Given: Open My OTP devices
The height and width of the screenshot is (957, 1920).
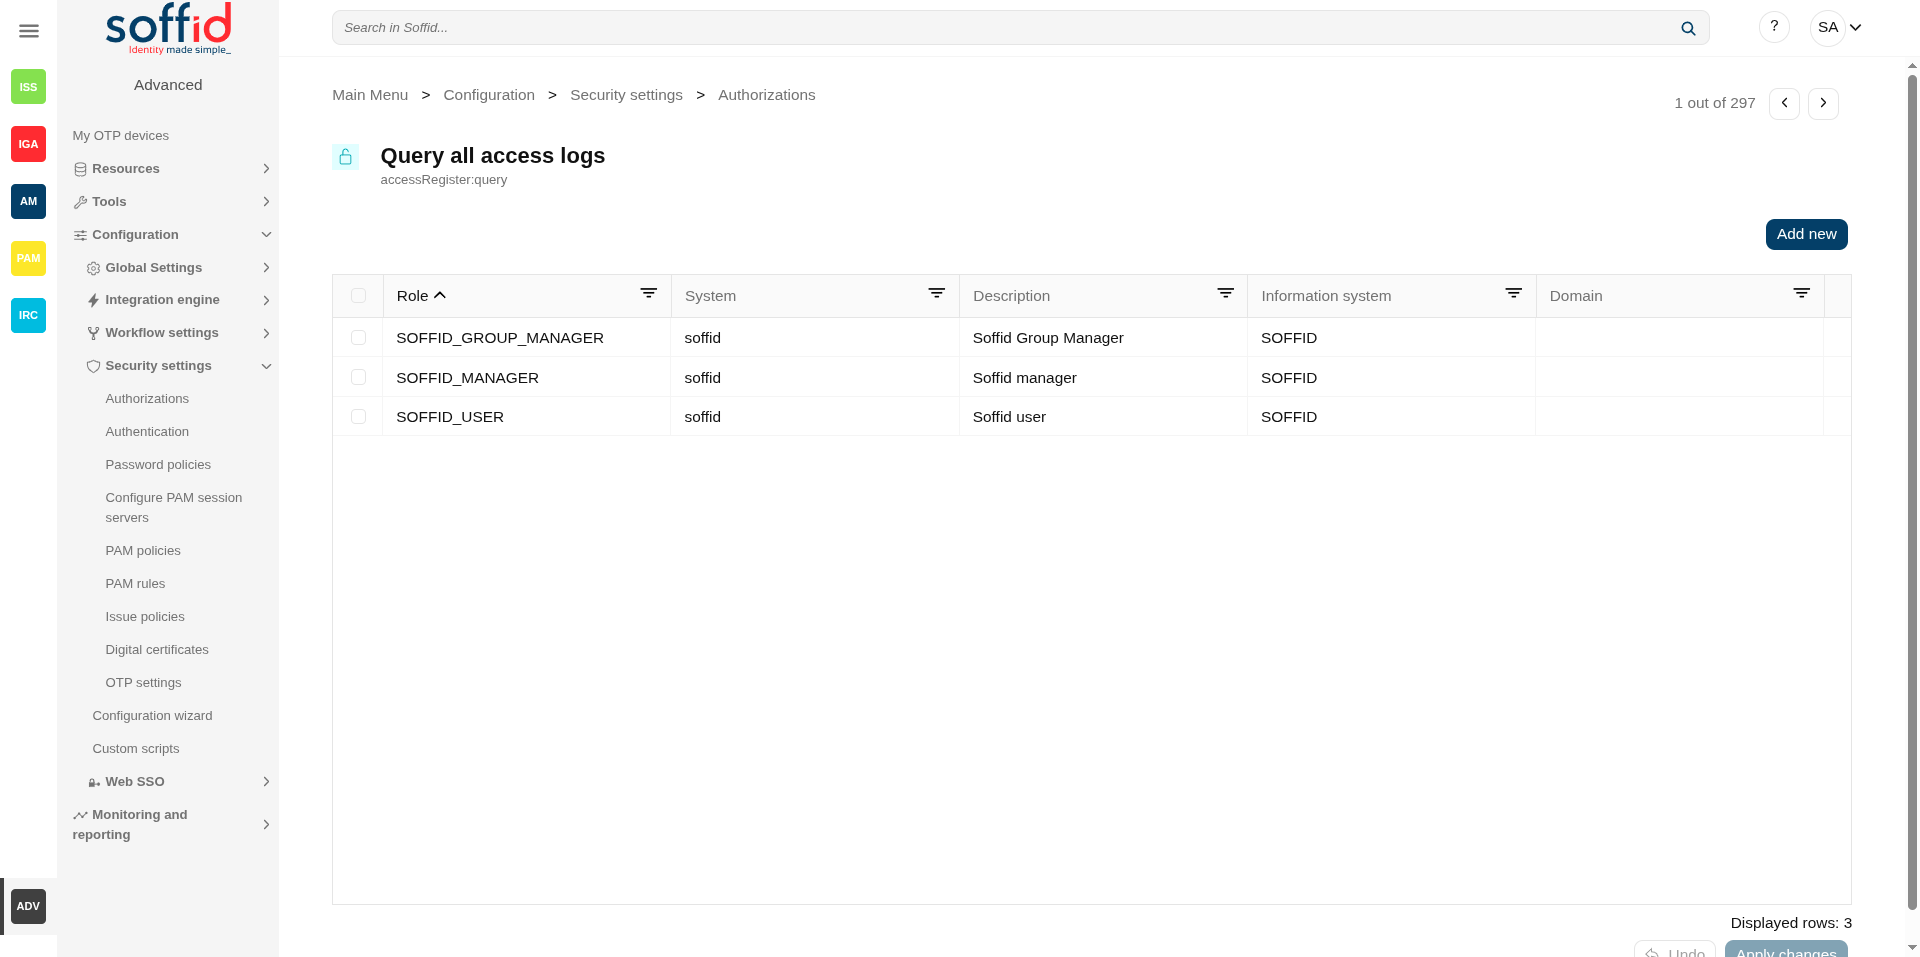Looking at the screenshot, I should [x=121, y=136].
